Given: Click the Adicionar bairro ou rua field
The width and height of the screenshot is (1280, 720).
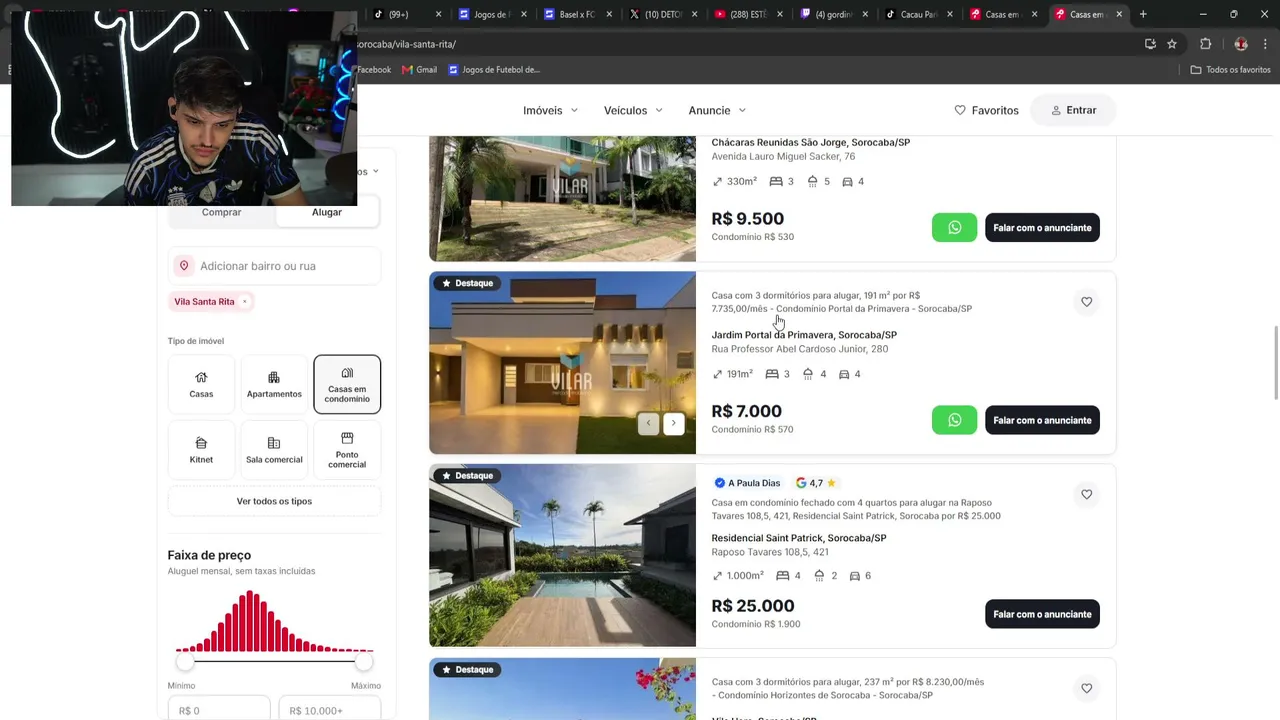Looking at the screenshot, I should pyautogui.click(x=274, y=266).
